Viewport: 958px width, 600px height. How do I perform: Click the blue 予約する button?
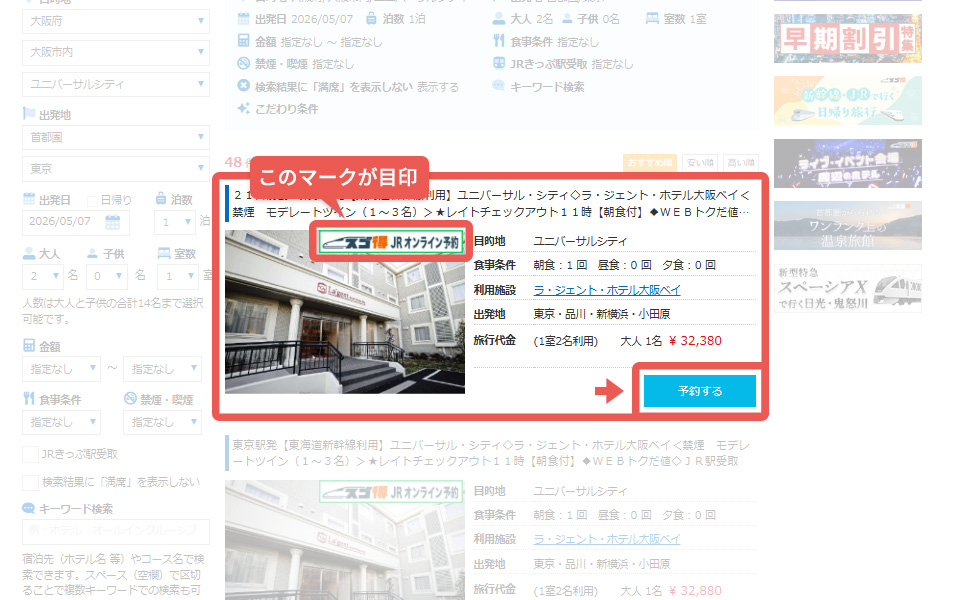pyautogui.click(x=700, y=391)
